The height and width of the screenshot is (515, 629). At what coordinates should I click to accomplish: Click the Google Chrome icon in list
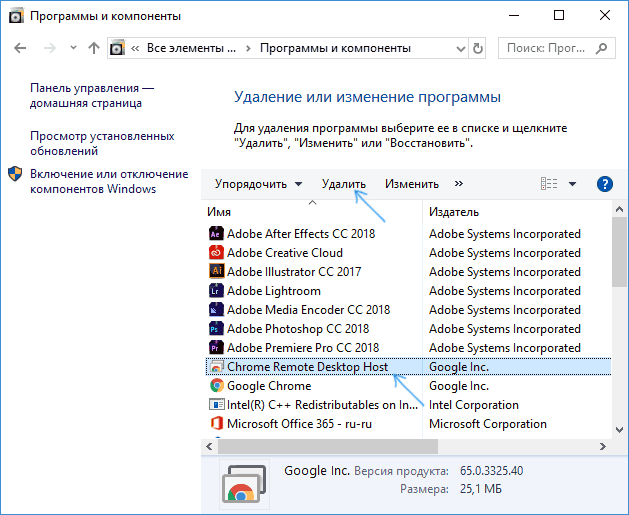click(216, 385)
